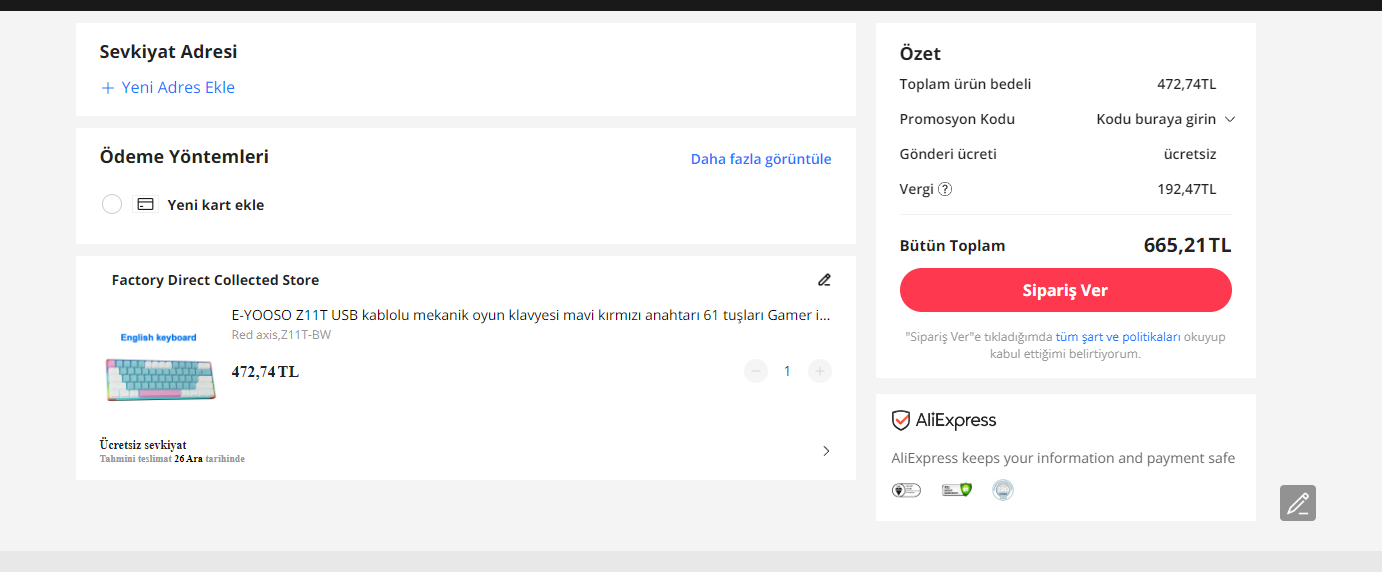Click the Yeni kart ekle label

click(216, 205)
